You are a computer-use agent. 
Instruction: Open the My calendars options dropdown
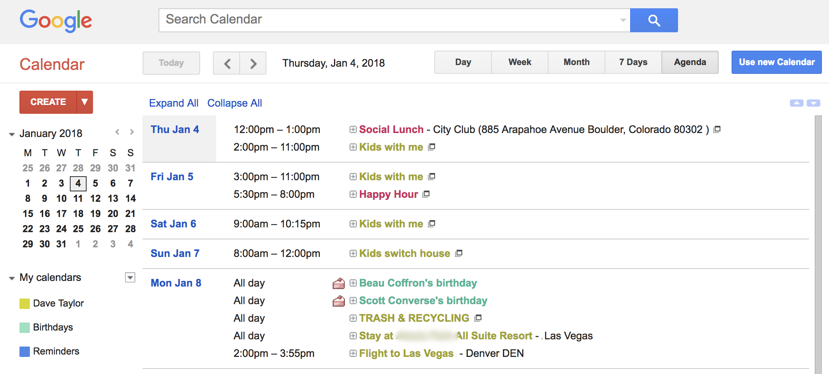point(130,277)
